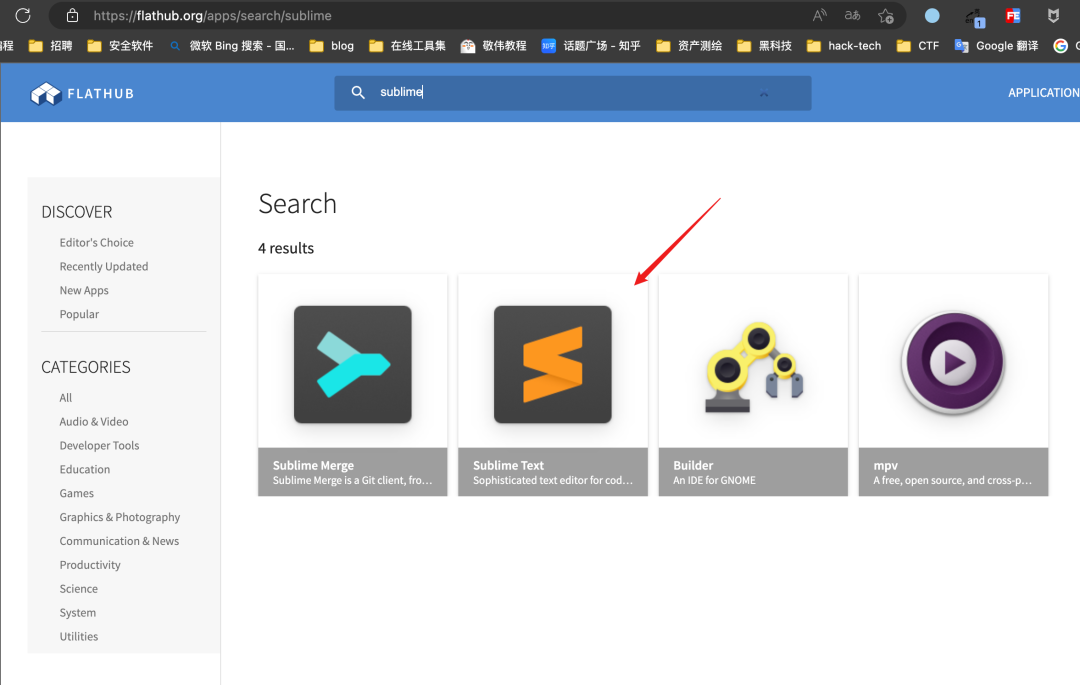1080x685 pixels.
Task: Click the Builder title text
Action: 693,465
